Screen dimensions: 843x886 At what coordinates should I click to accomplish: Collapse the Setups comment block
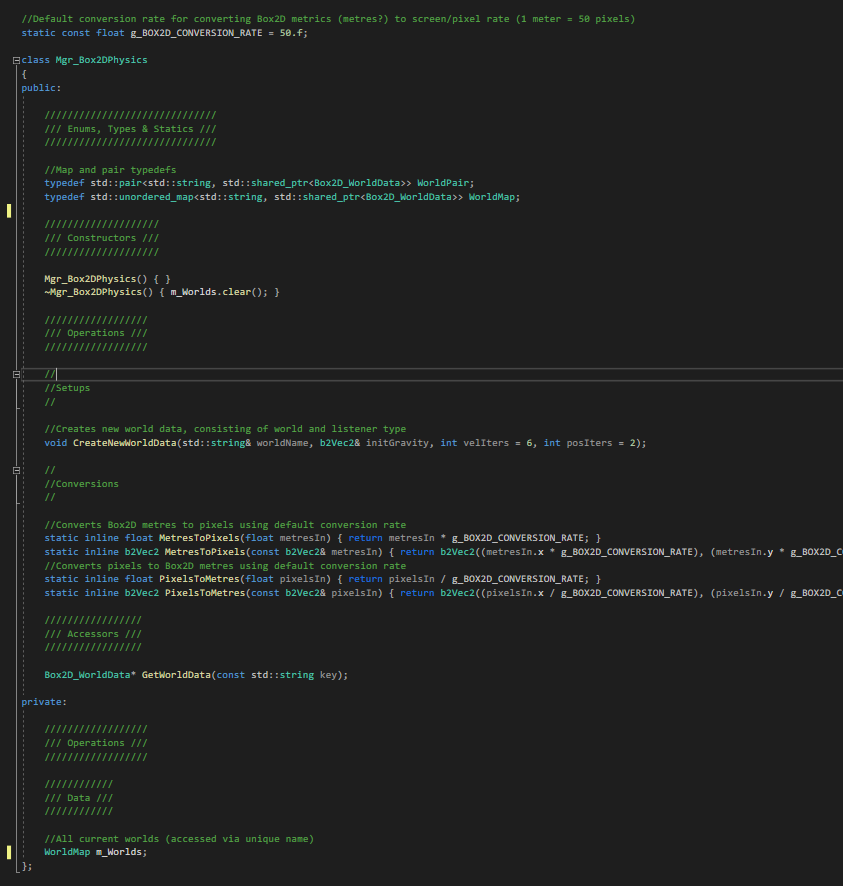[x=16, y=374]
